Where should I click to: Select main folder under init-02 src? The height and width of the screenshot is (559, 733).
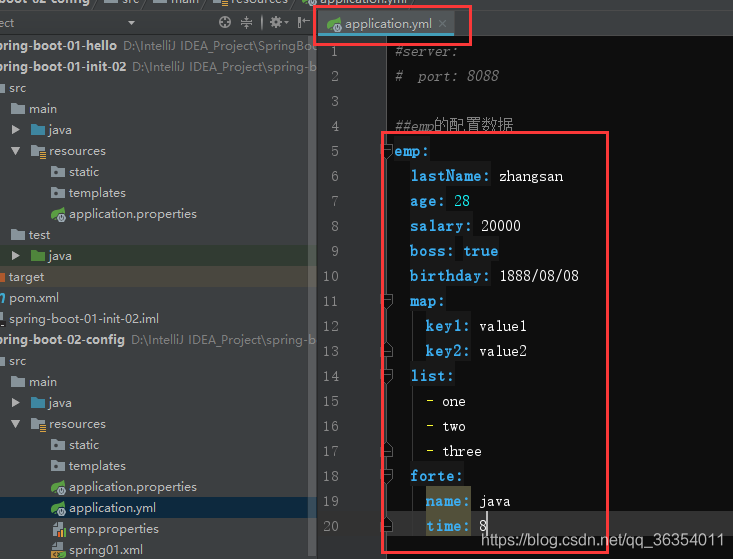43,108
